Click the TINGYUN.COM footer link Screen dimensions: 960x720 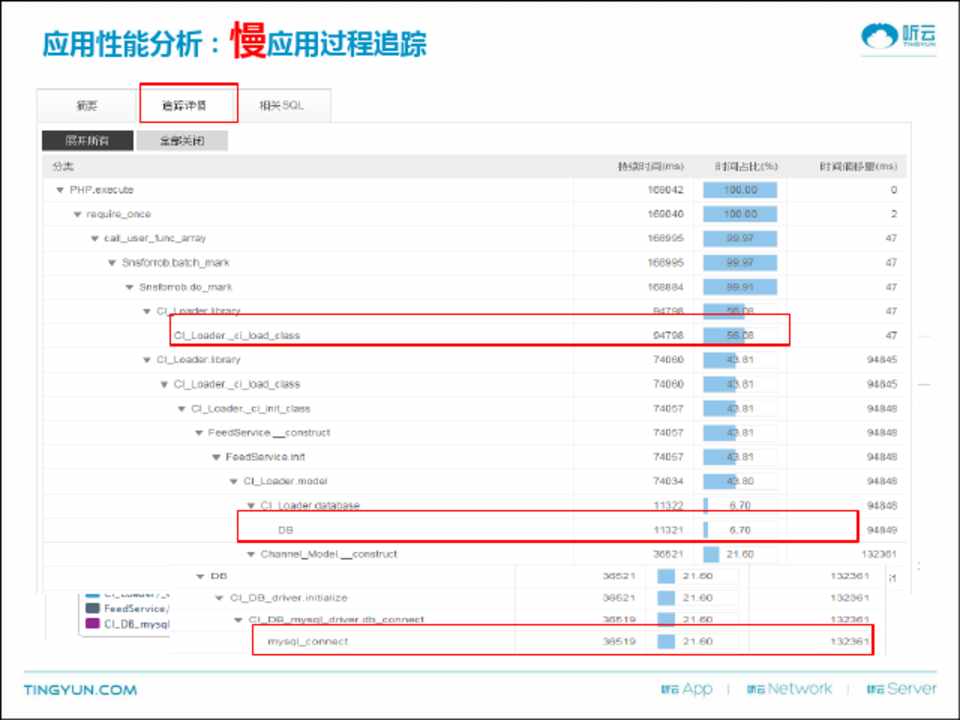80,690
